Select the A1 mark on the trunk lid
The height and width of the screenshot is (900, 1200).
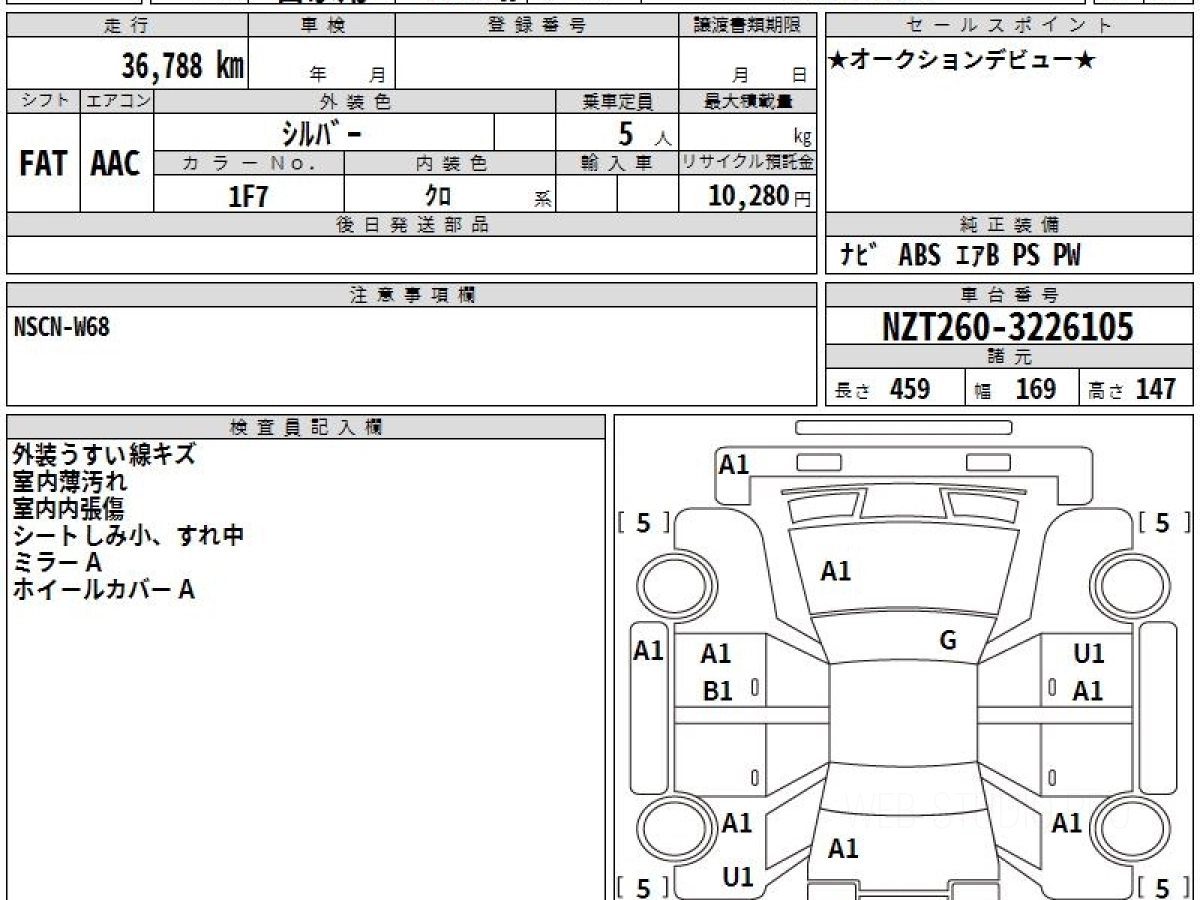click(843, 849)
